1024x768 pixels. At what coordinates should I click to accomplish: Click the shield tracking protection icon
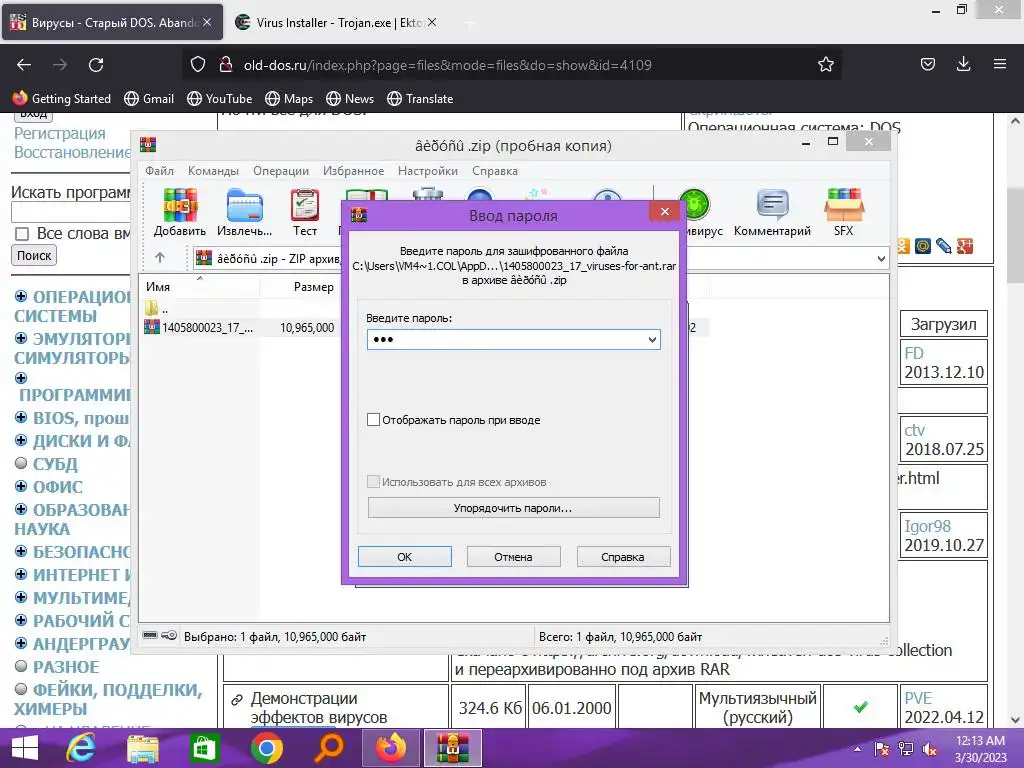[x=198, y=65]
